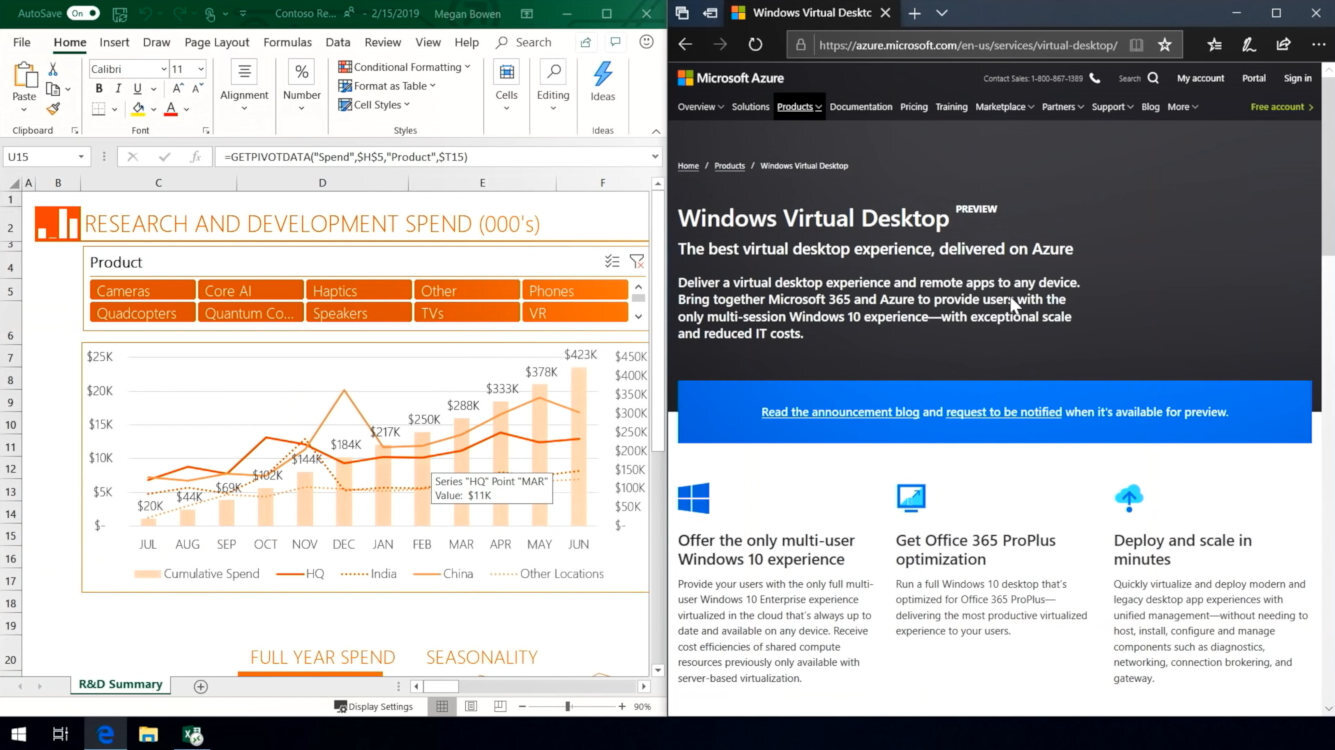Apply bold formatting to selection

click(x=98, y=88)
